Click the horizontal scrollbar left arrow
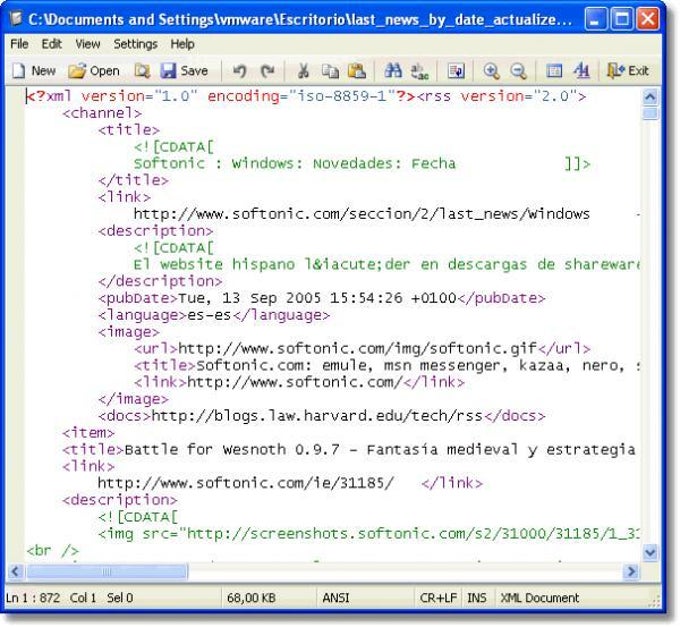This screenshot has height=627, width=680. (16, 571)
